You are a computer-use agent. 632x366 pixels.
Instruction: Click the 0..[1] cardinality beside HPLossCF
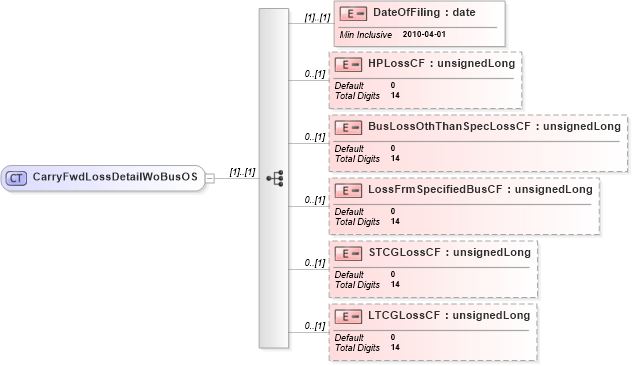[315, 74]
